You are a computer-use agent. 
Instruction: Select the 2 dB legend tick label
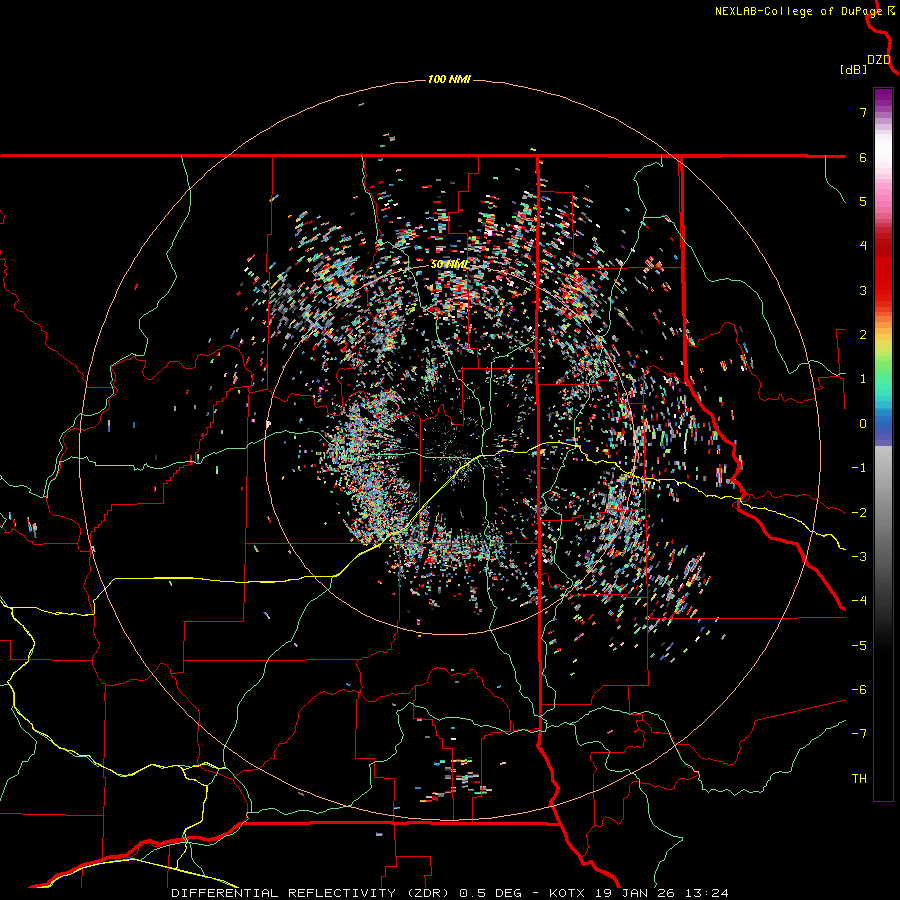(863, 335)
